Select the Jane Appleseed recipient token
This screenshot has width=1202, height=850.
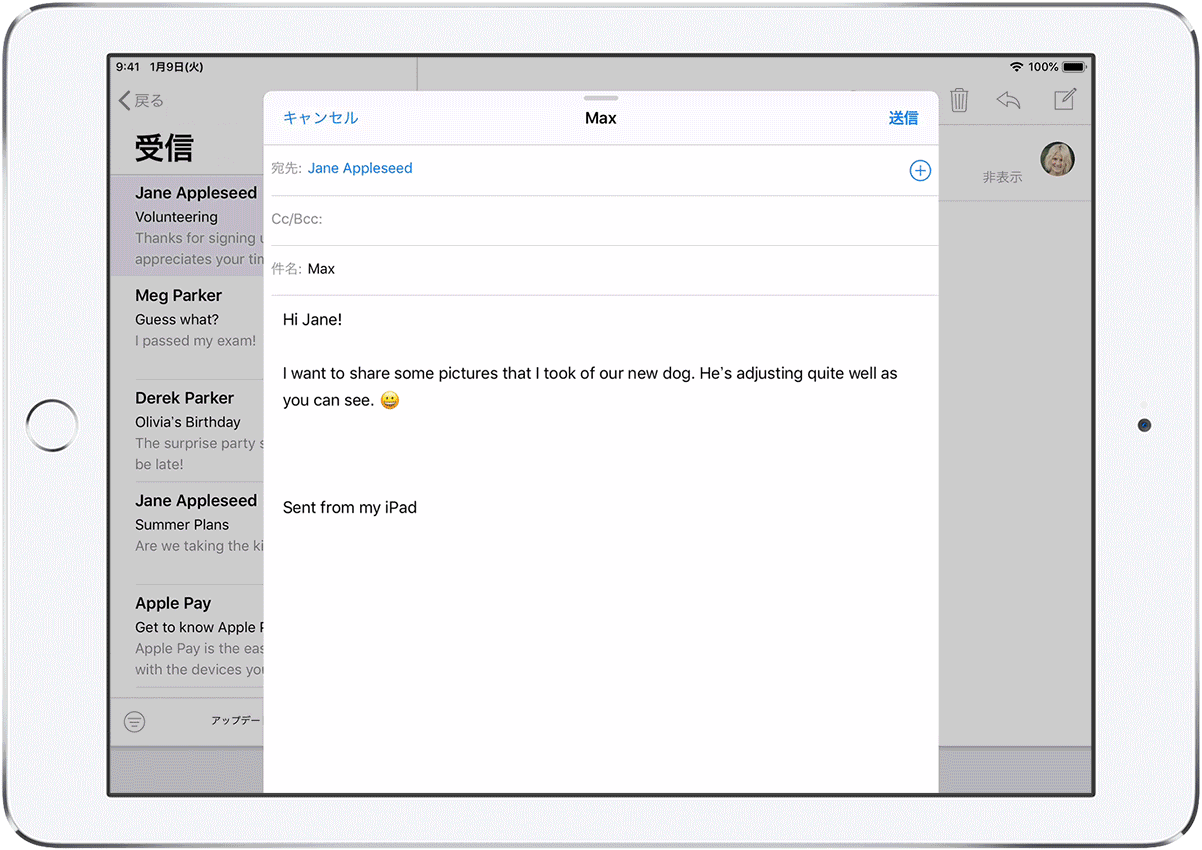click(x=360, y=168)
